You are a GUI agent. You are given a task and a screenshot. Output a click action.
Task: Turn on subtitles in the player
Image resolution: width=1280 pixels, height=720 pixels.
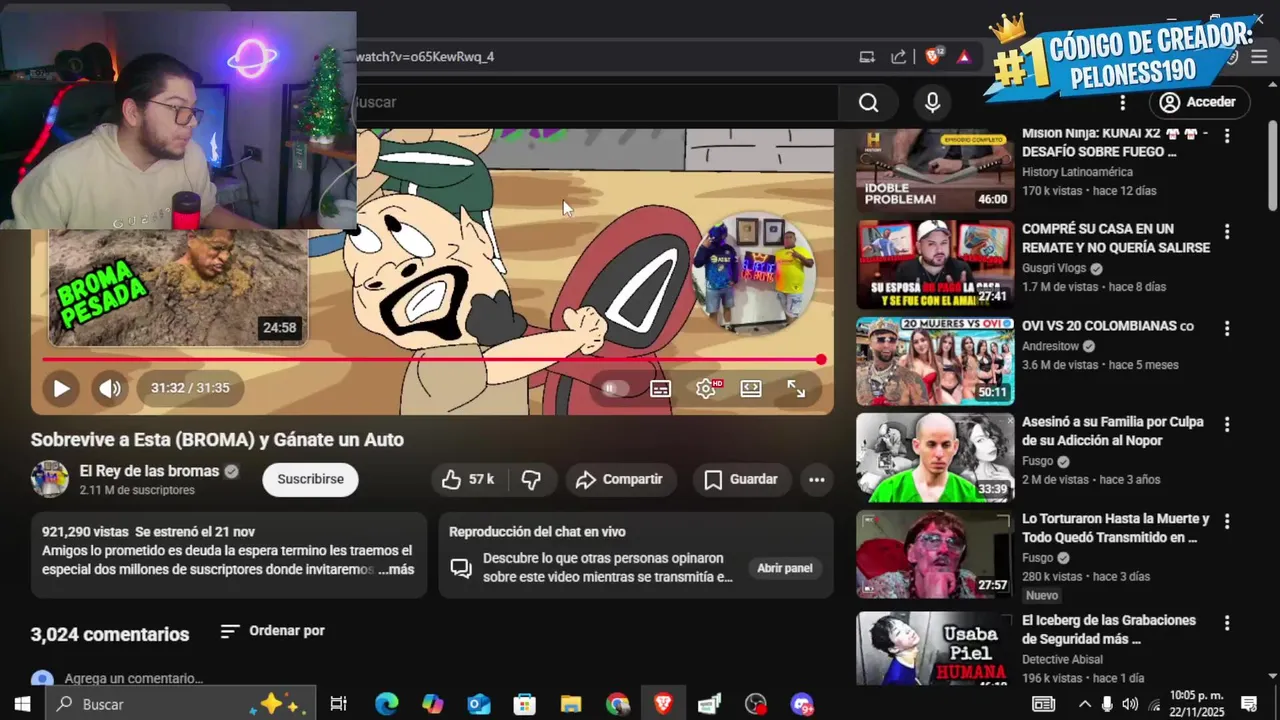click(660, 389)
